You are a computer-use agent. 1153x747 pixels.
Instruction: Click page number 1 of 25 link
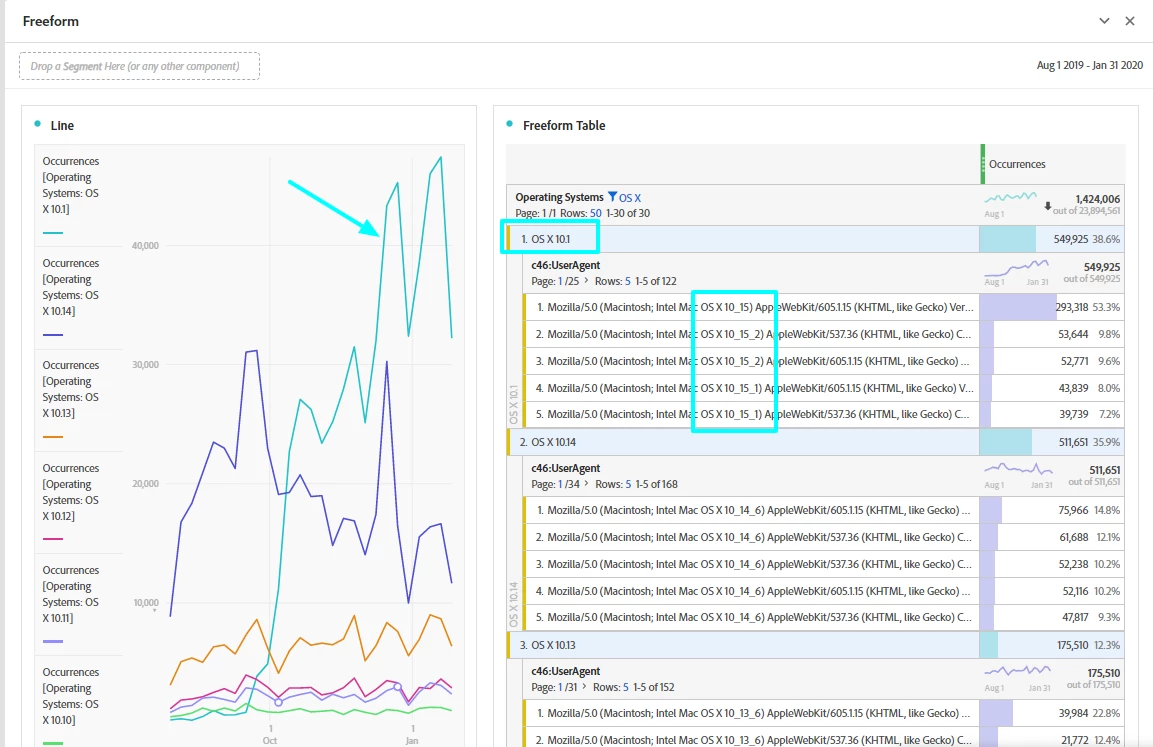560,281
